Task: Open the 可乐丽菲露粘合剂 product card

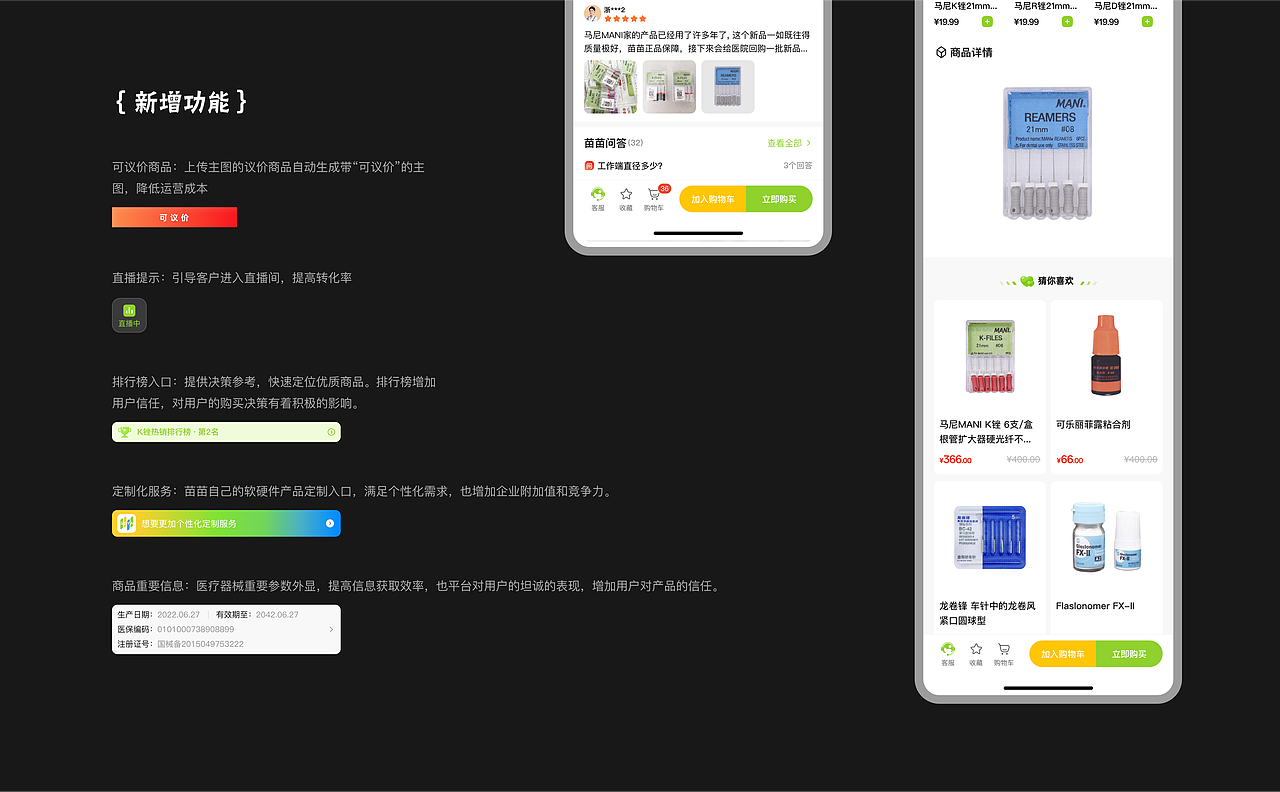Action: coord(1106,387)
